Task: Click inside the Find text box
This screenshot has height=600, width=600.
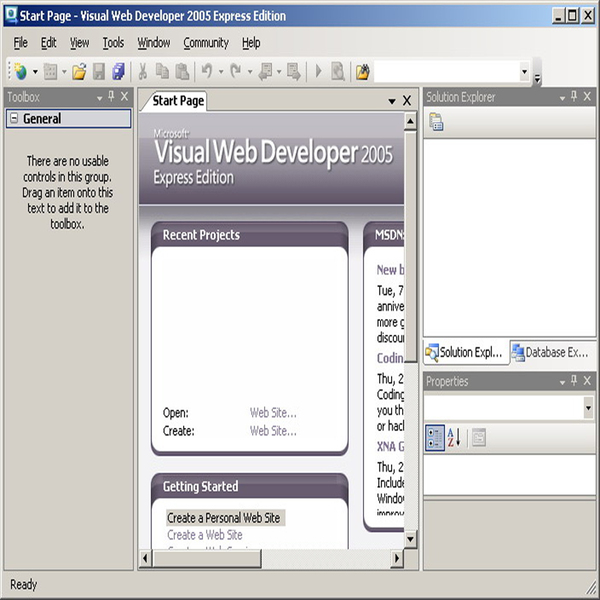Action: [447, 72]
